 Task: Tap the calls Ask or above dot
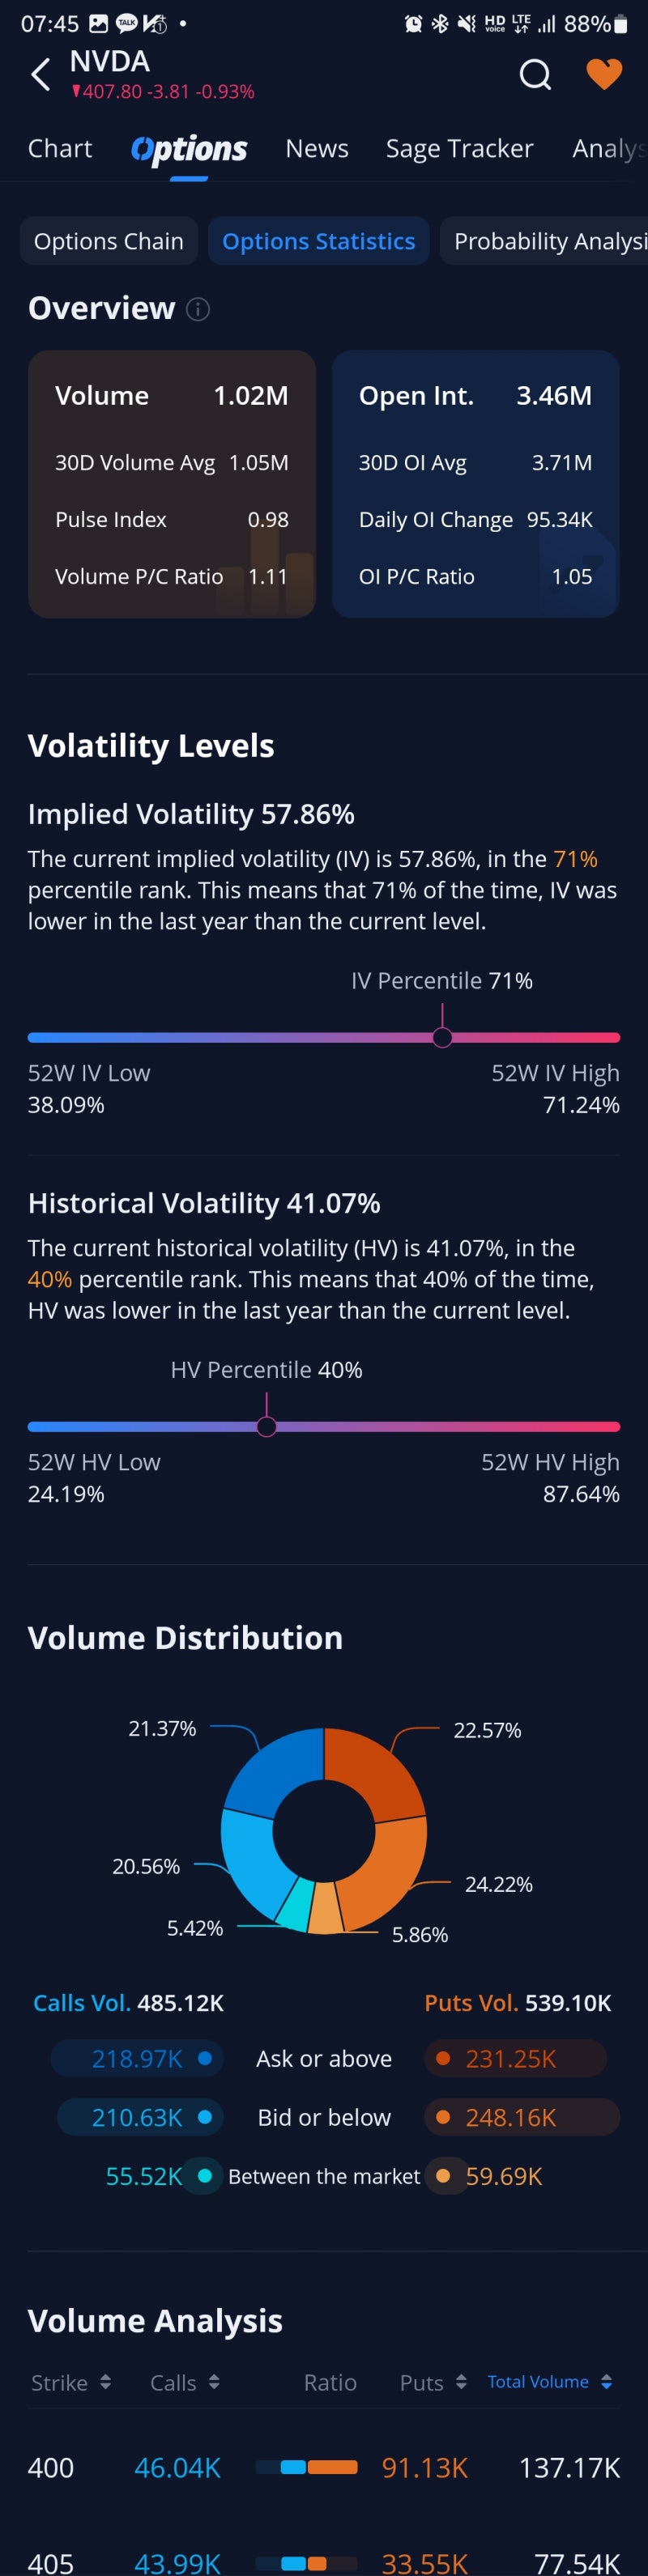pos(205,2058)
